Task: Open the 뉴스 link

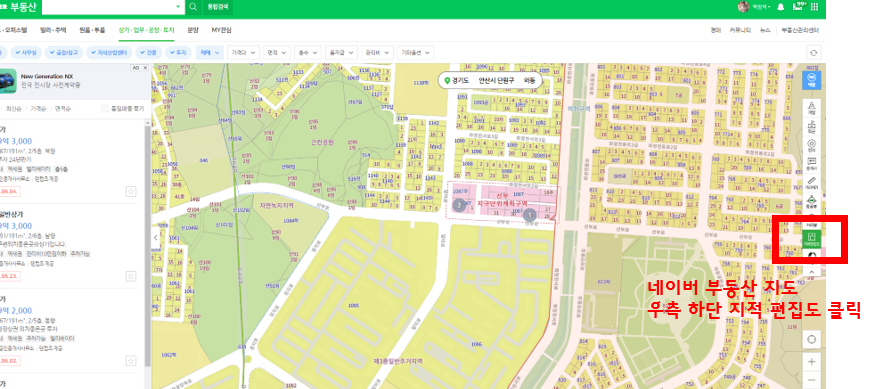Action: pyautogui.click(x=765, y=31)
